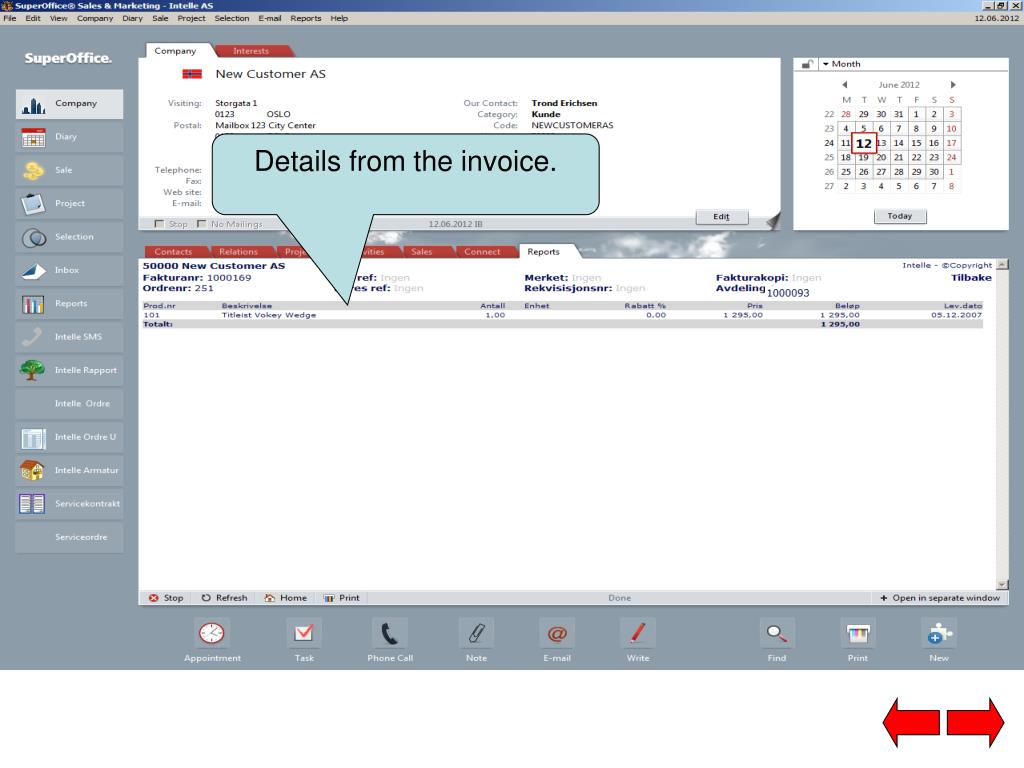Expand the Month view dropdown

click(x=841, y=64)
